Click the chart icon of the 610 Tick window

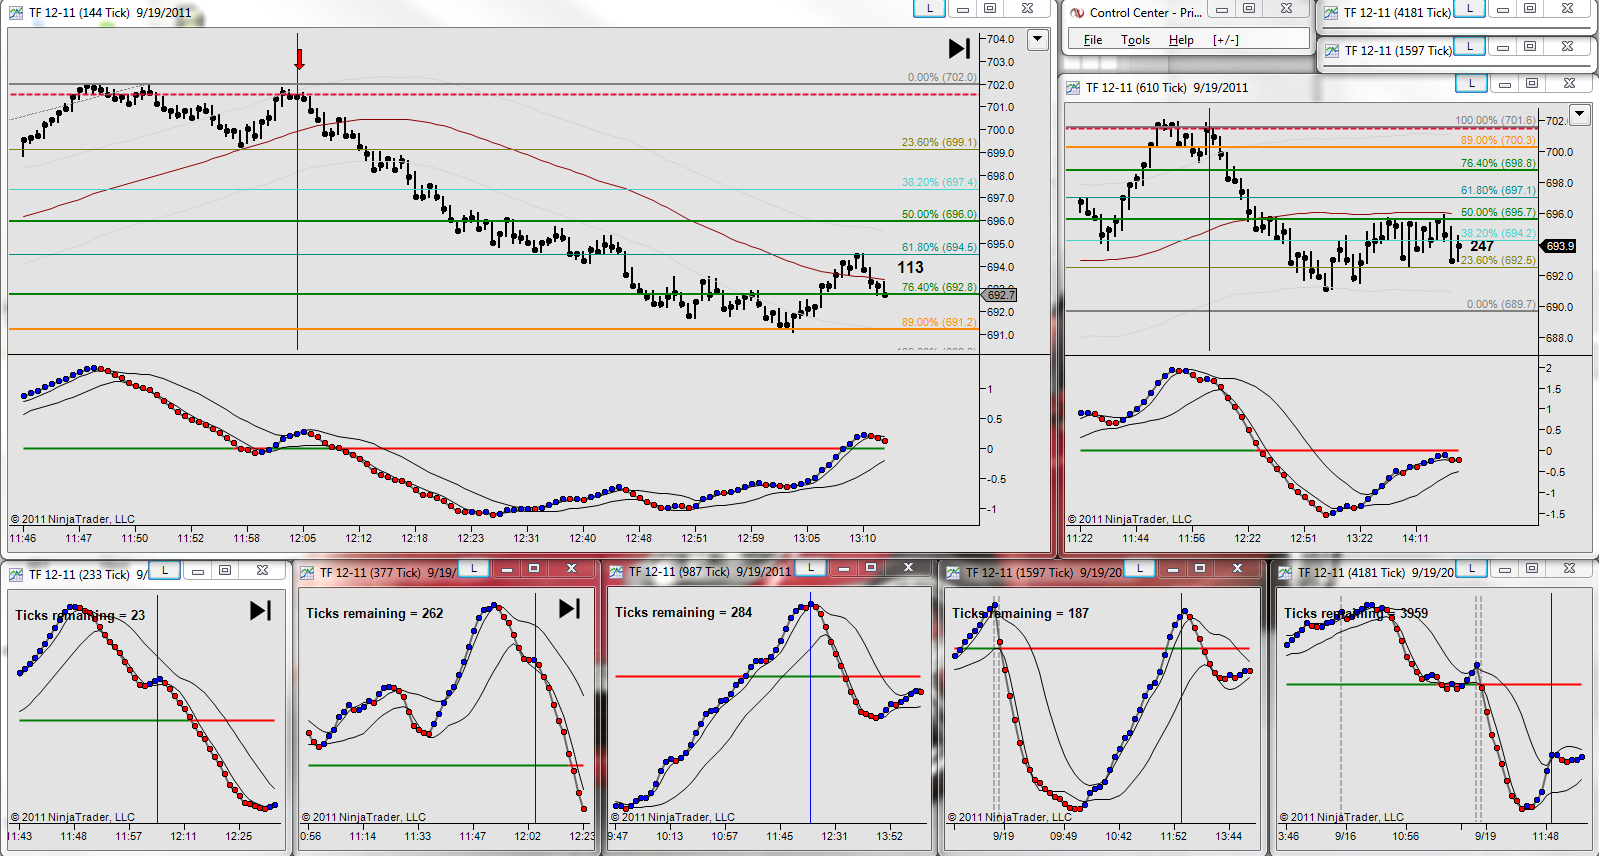(1073, 88)
